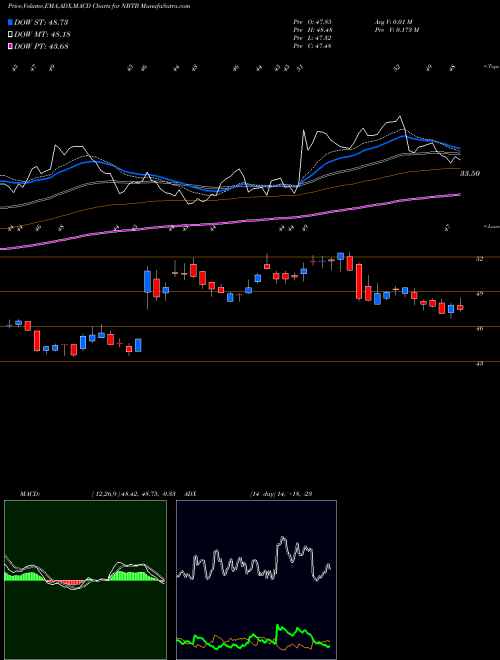Click the blue DOW ST legend swatch
Image resolution: width=500 pixels, height=660 pixels.
(x=10, y=22)
